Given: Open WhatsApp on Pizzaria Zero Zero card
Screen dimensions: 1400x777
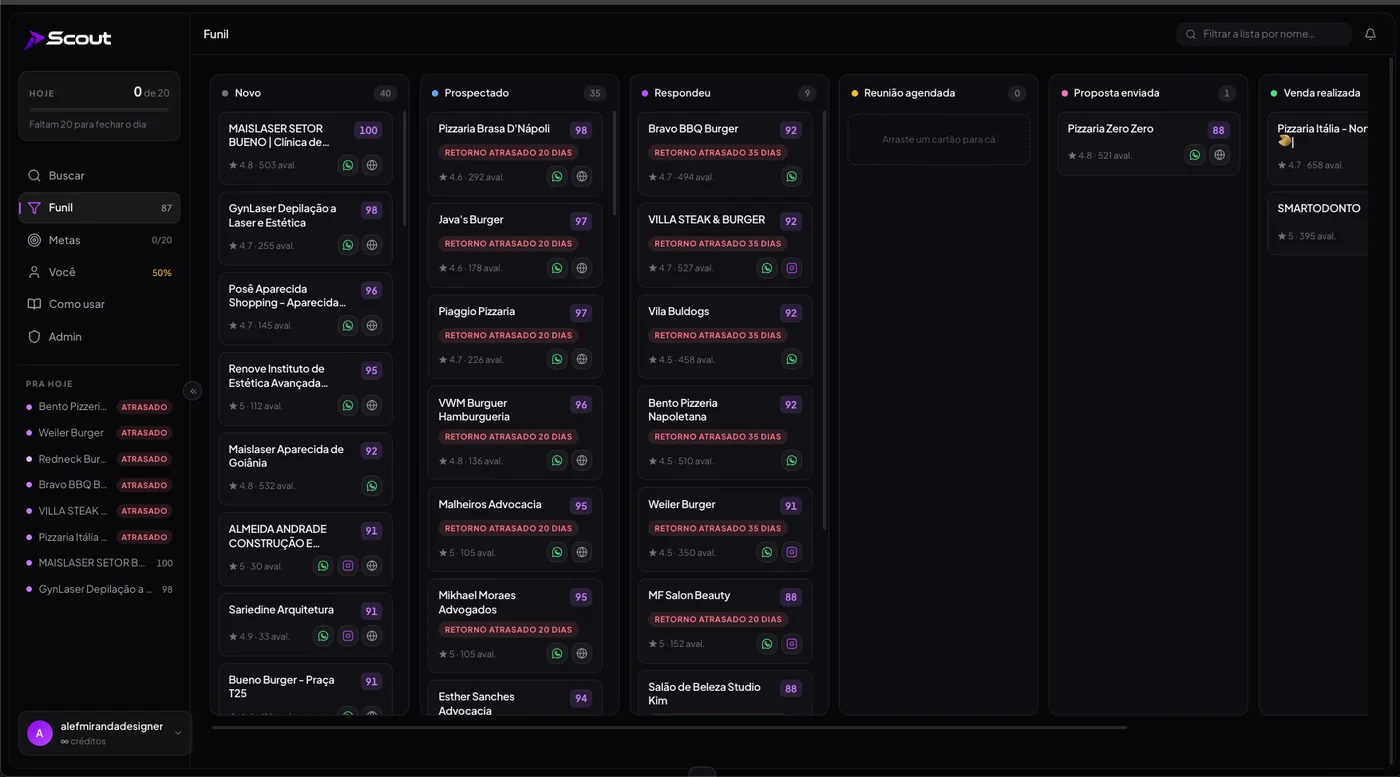Looking at the screenshot, I should (1195, 155).
